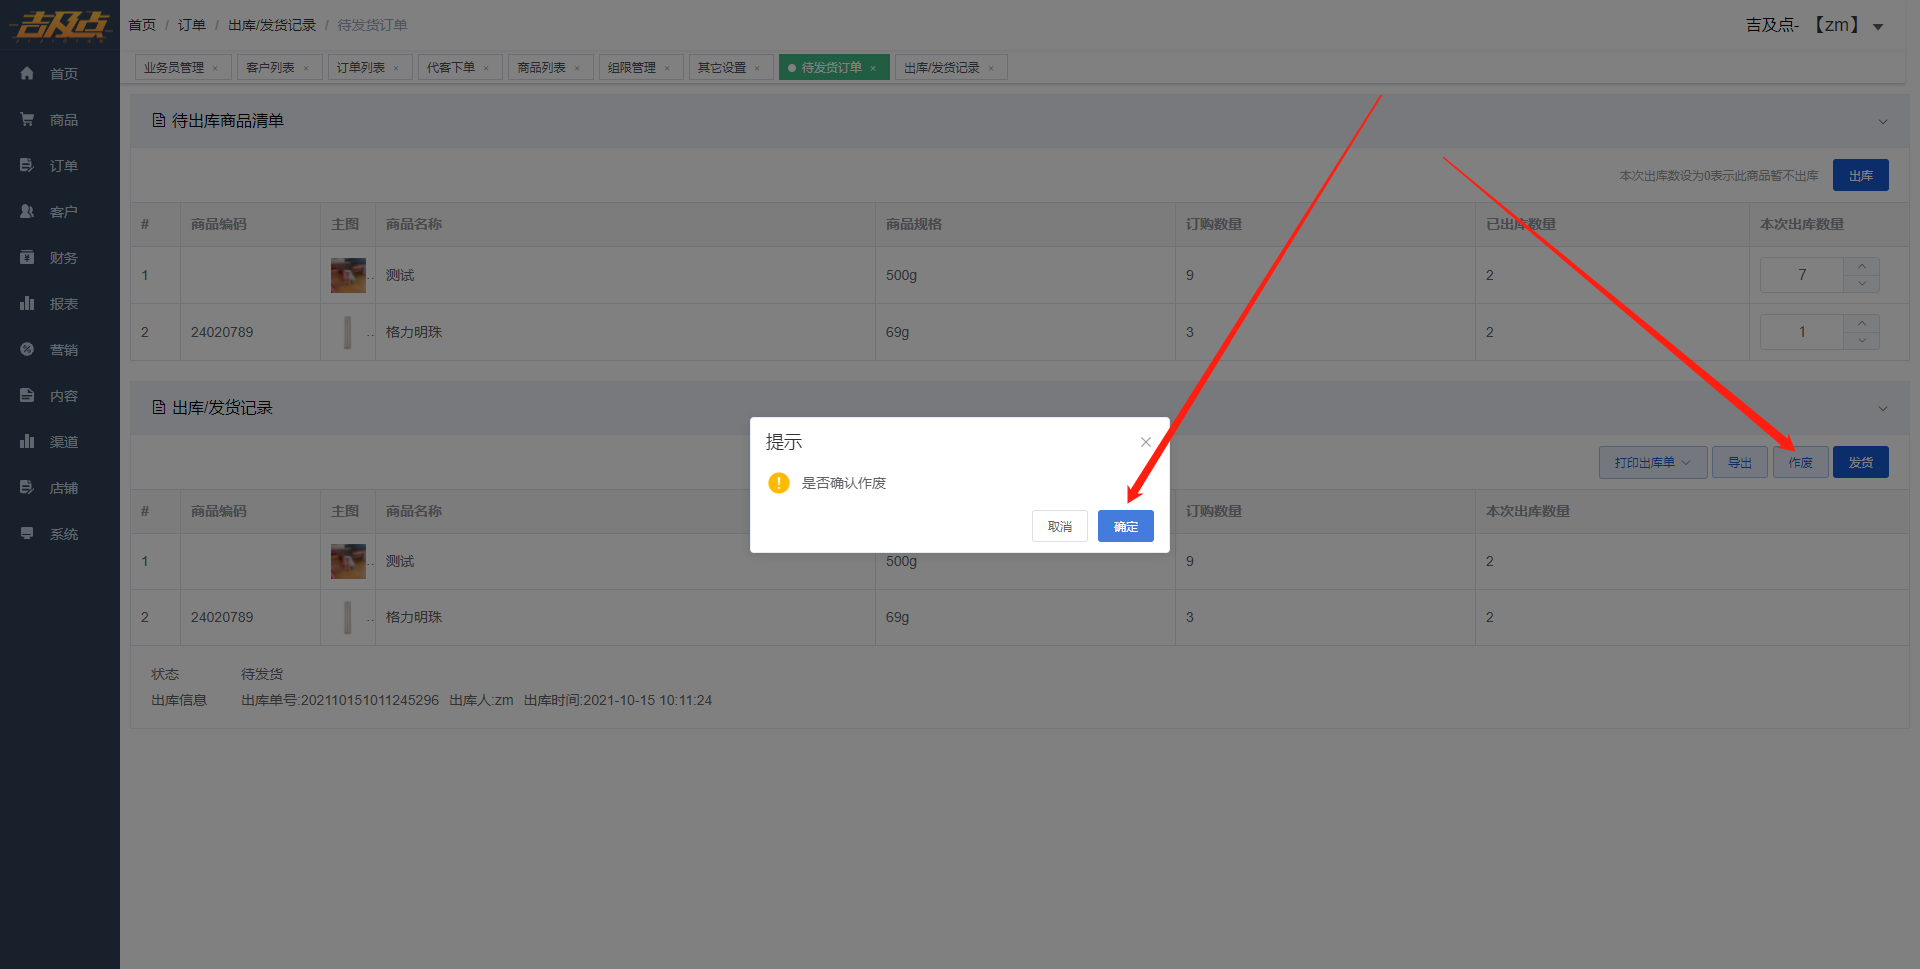Close the 商品列表 tab
The image size is (1920, 969).
point(577,68)
